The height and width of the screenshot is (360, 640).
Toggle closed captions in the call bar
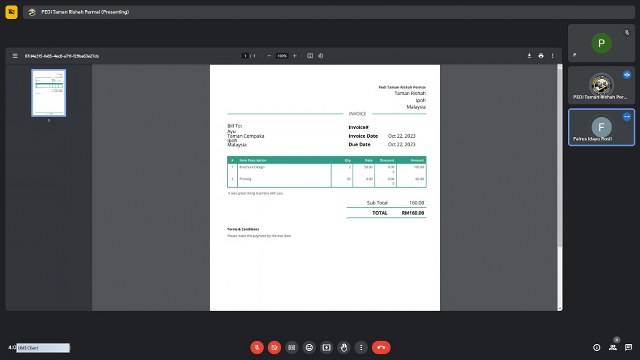pos(291,347)
